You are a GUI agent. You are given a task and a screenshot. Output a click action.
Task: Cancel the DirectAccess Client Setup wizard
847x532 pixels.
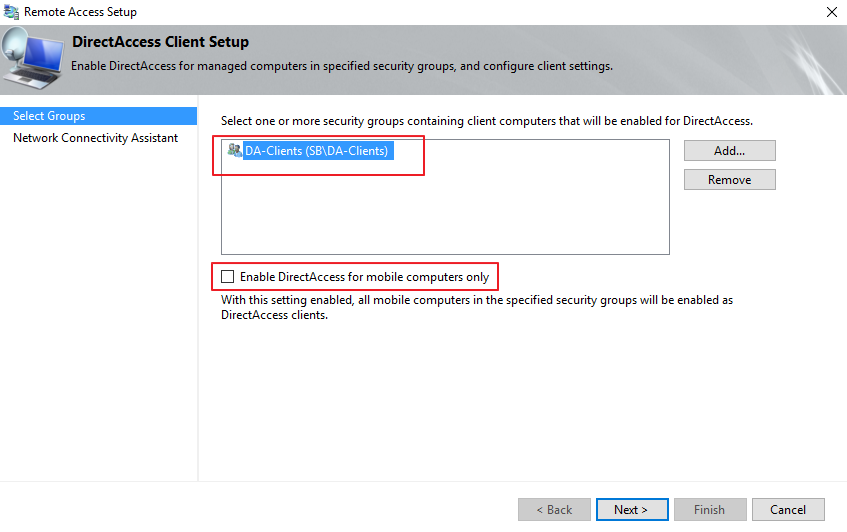(788, 509)
